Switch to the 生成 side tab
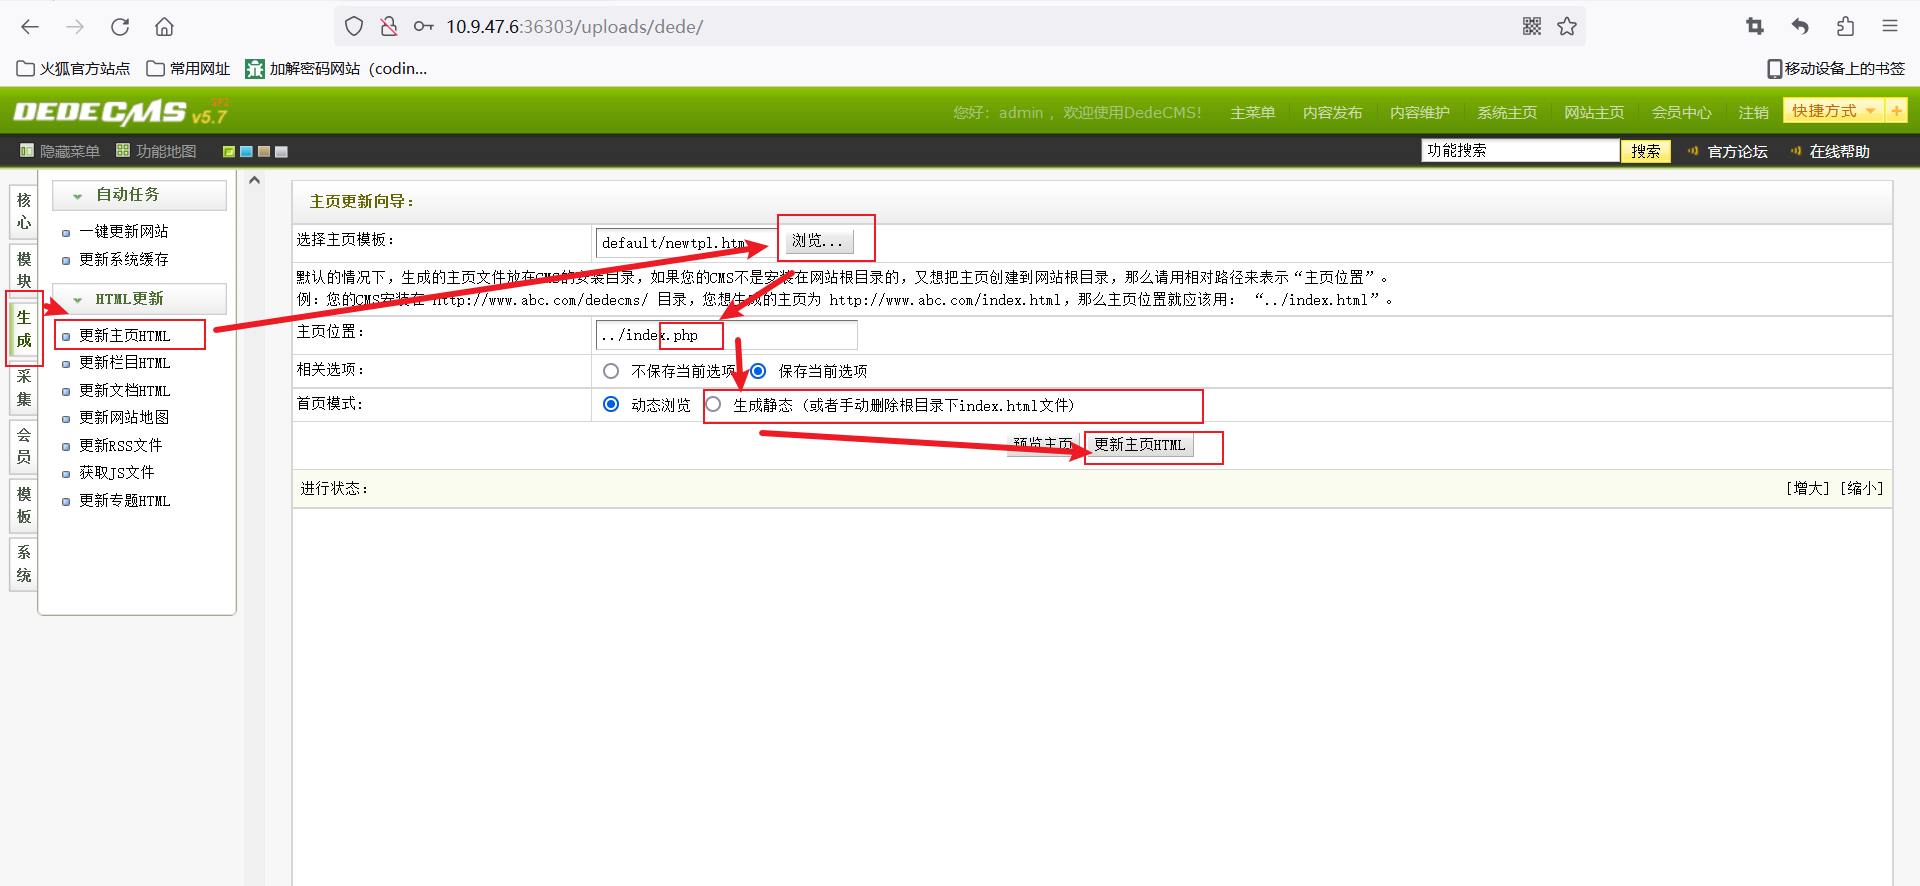 pyautogui.click(x=24, y=328)
